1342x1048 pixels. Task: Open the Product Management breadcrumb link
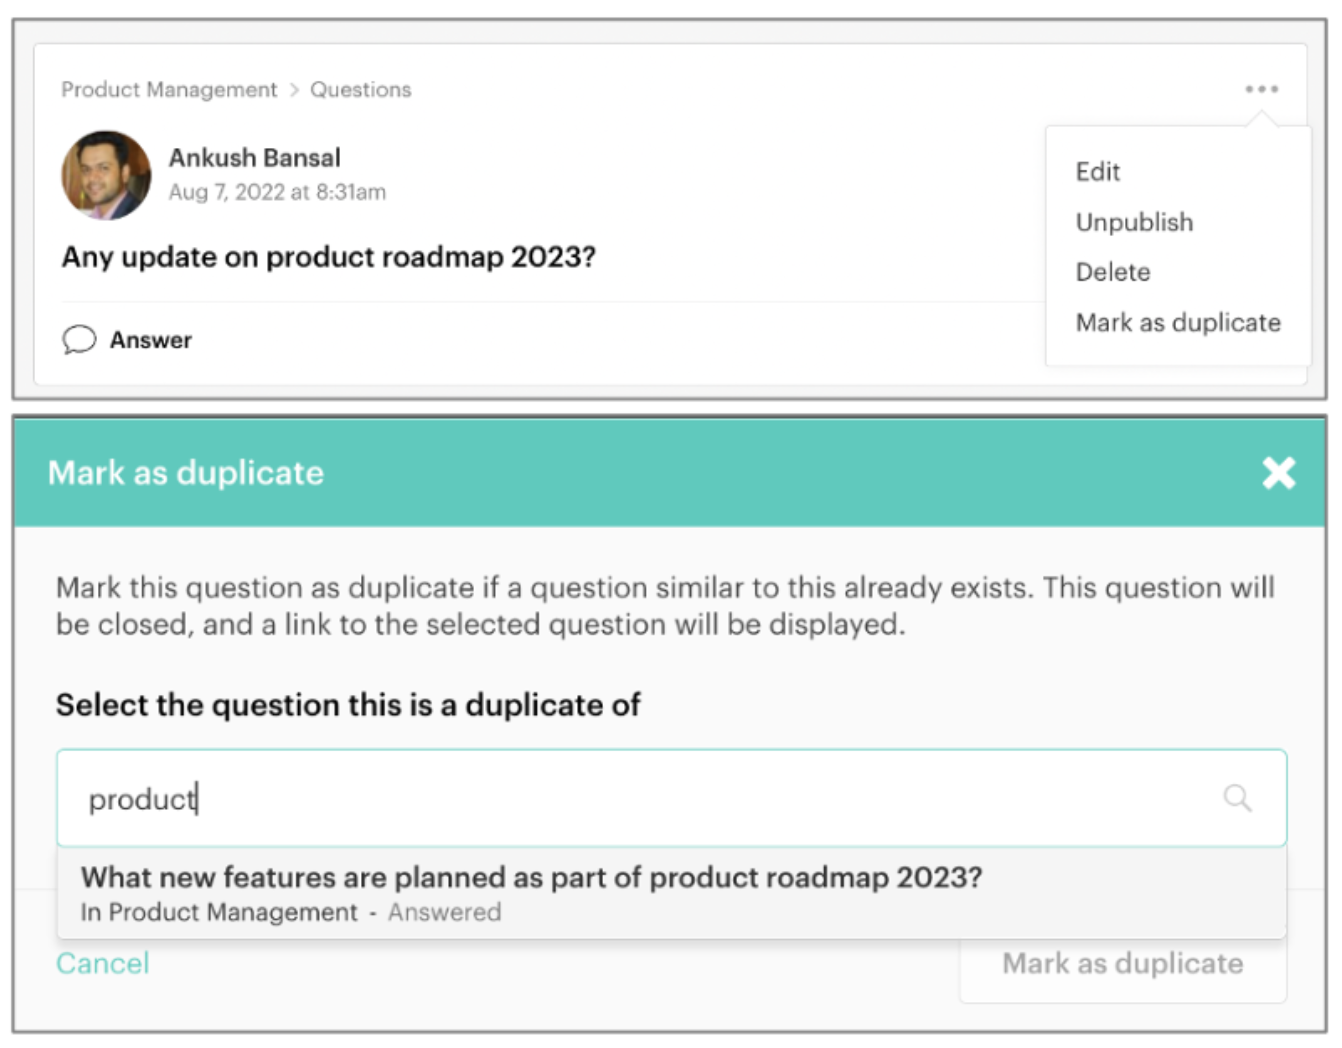tap(169, 90)
